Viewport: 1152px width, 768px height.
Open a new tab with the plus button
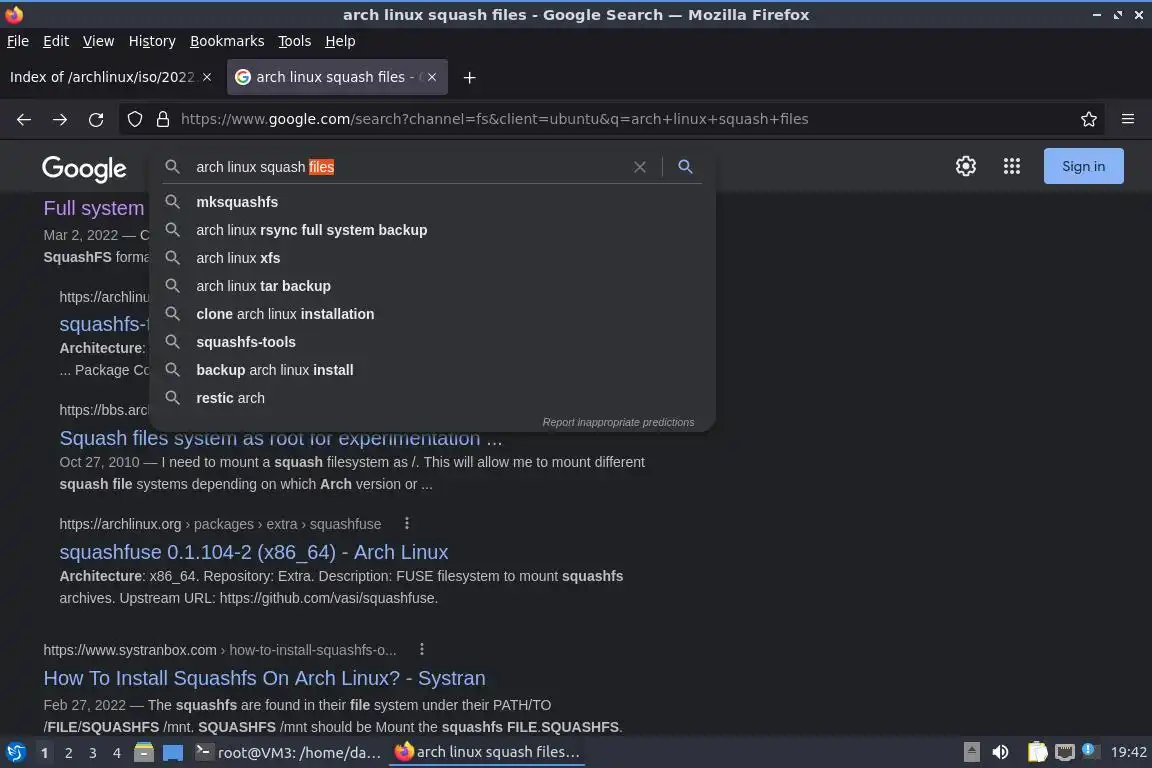(x=469, y=77)
